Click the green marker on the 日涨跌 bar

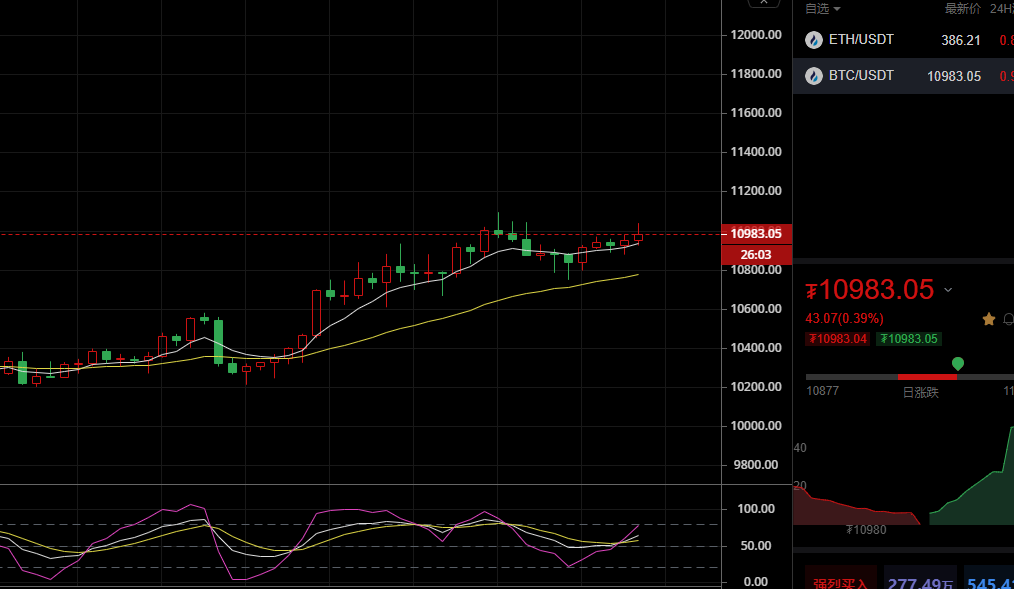click(x=958, y=363)
